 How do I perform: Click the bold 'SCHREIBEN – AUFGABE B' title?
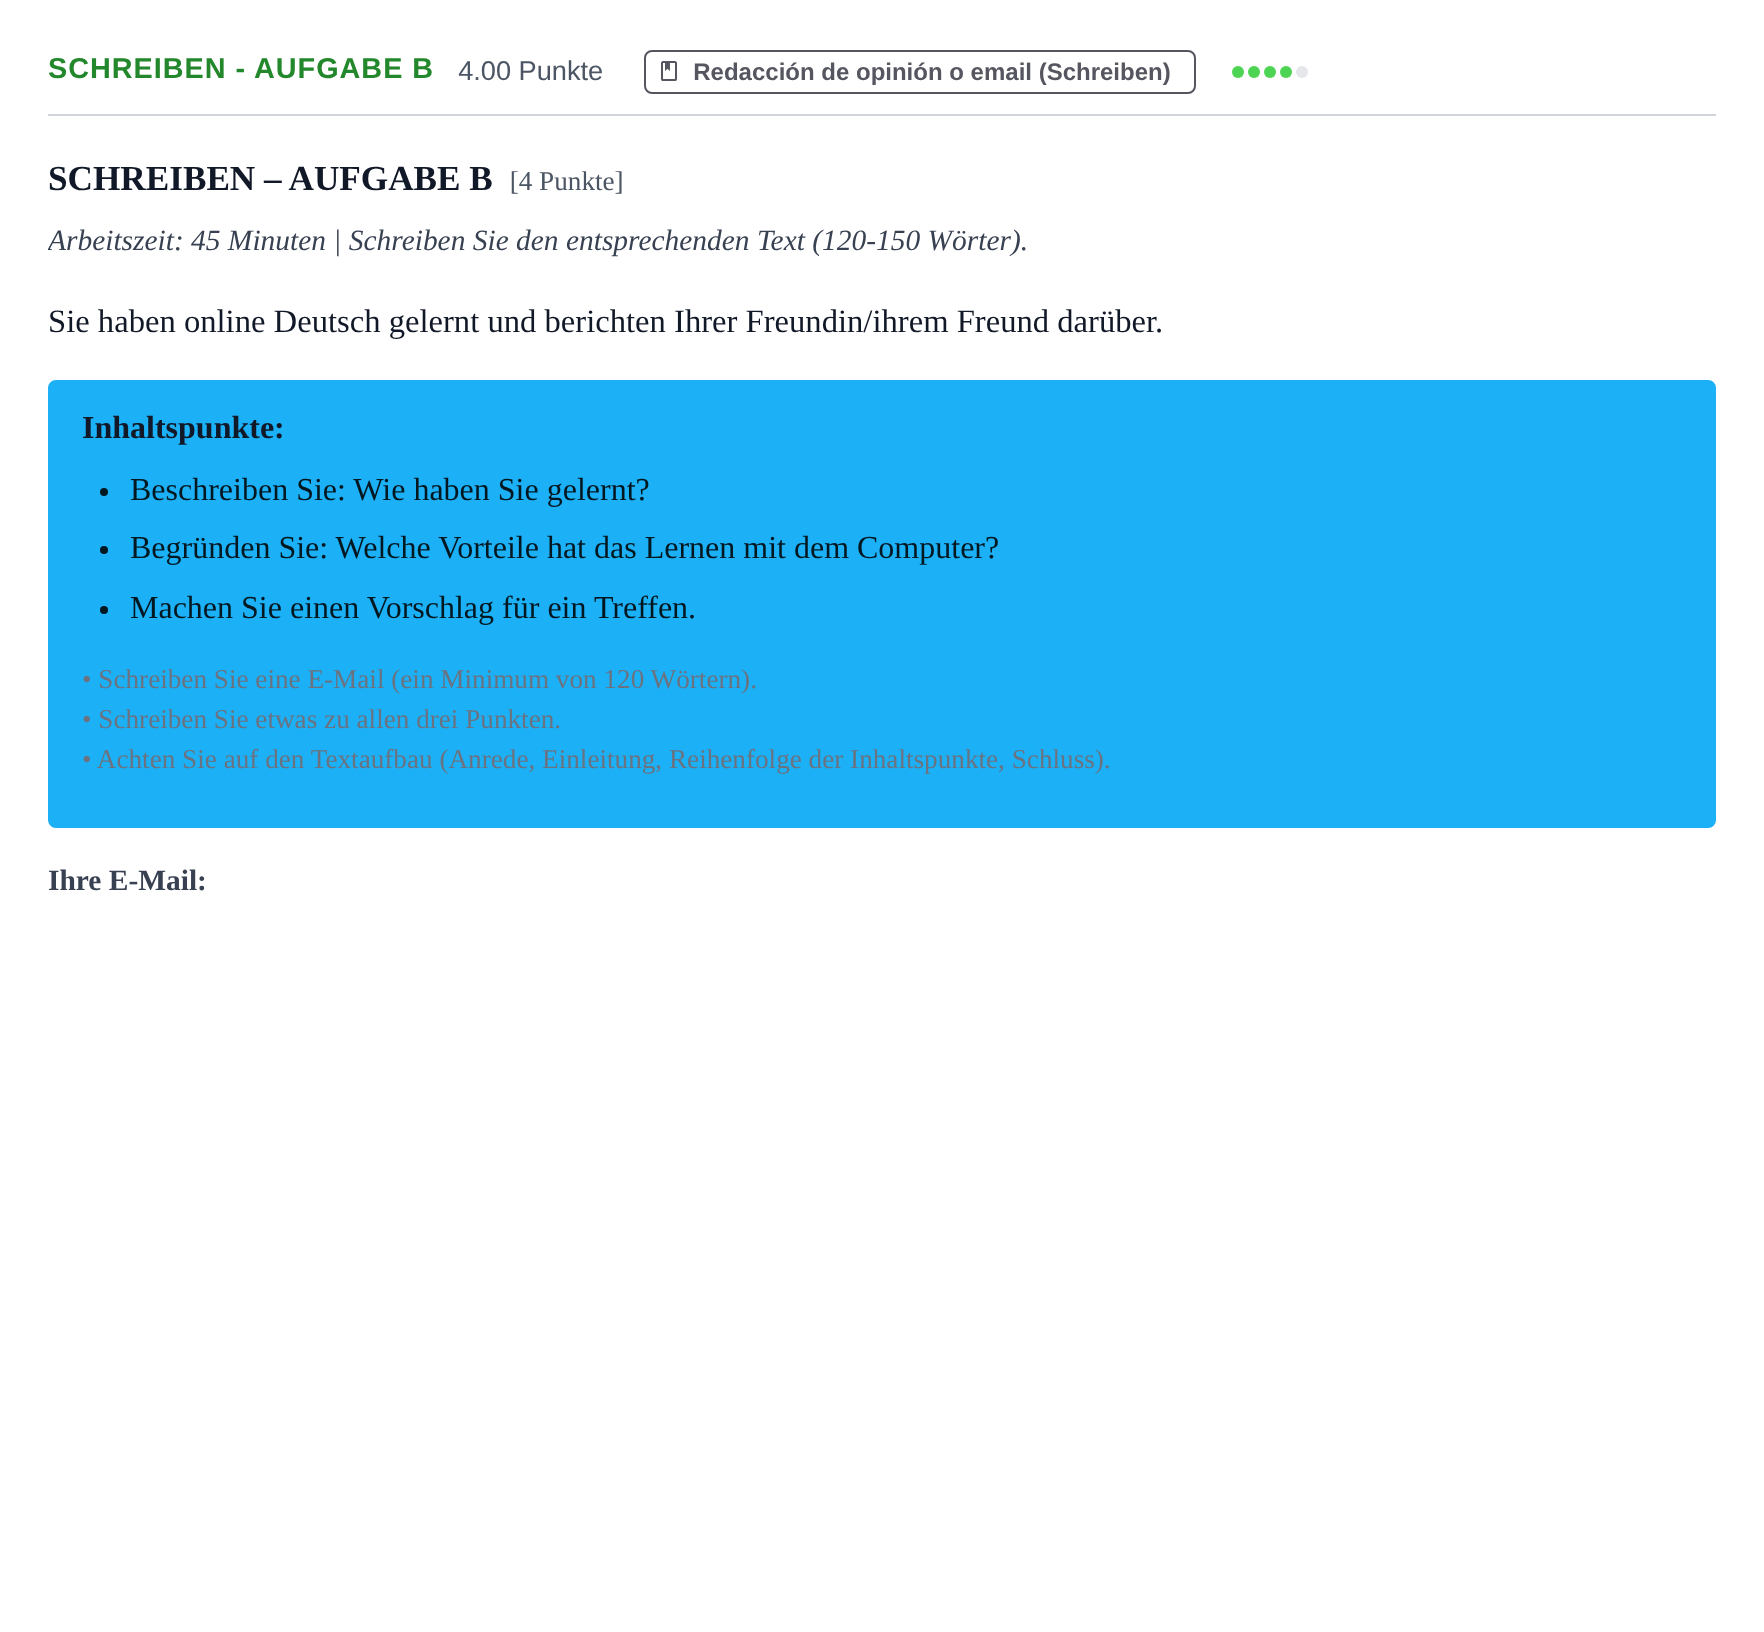pyautogui.click(x=270, y=179)
